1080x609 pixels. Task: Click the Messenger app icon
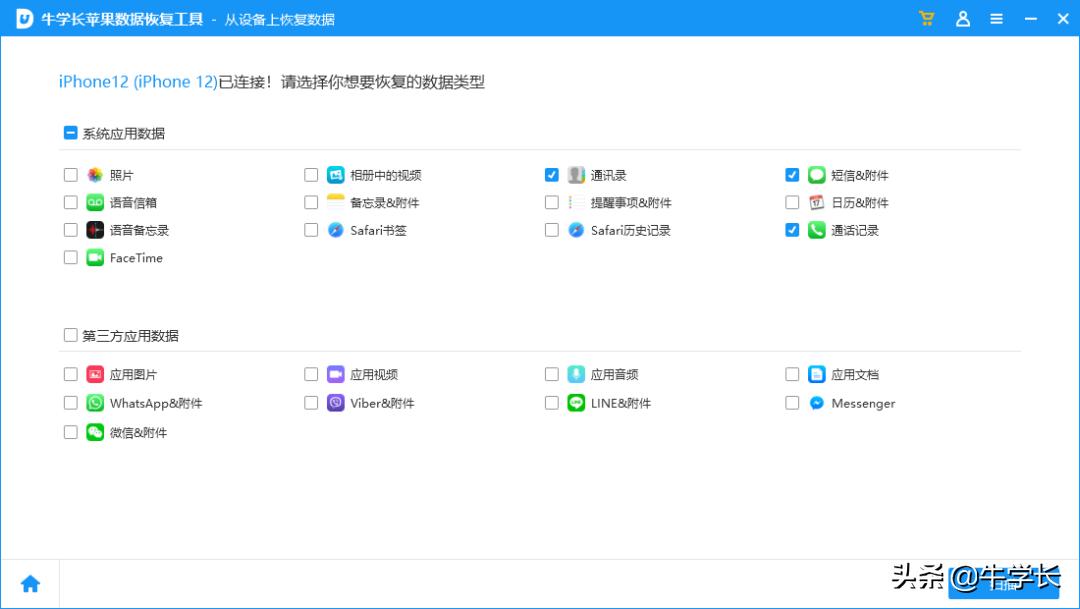816,403
